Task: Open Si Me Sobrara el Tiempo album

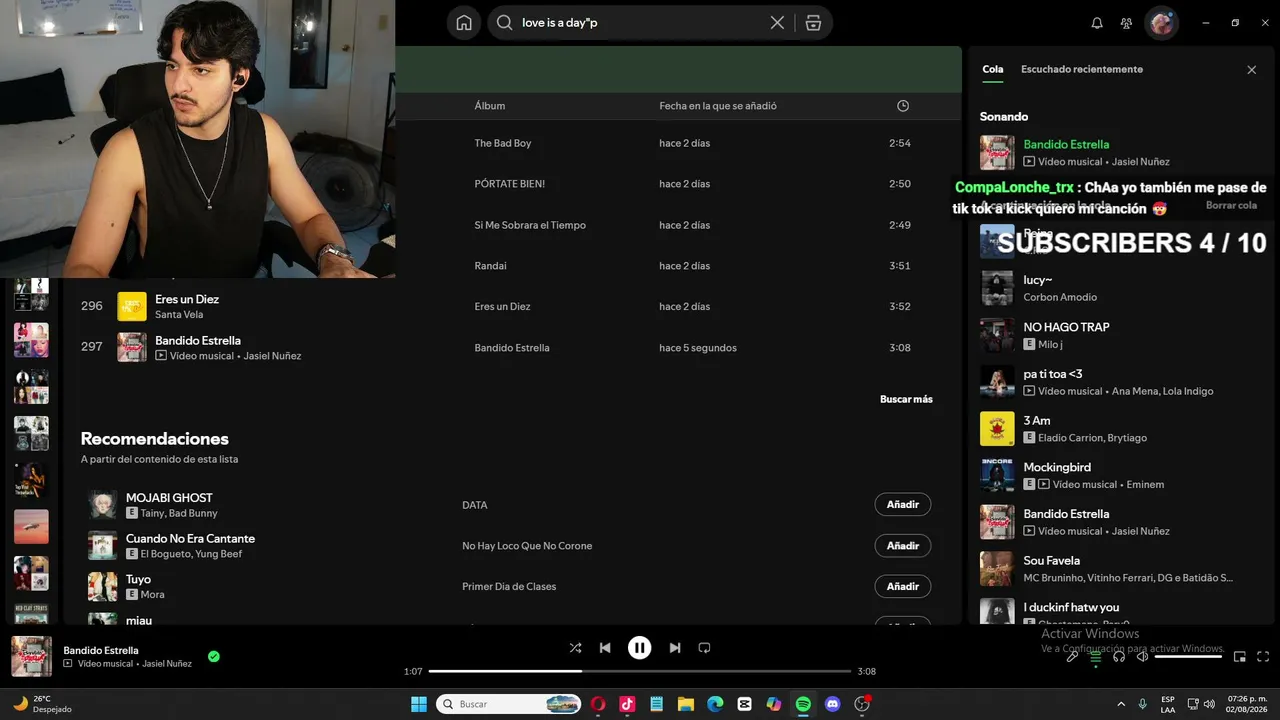Action: 530,225
